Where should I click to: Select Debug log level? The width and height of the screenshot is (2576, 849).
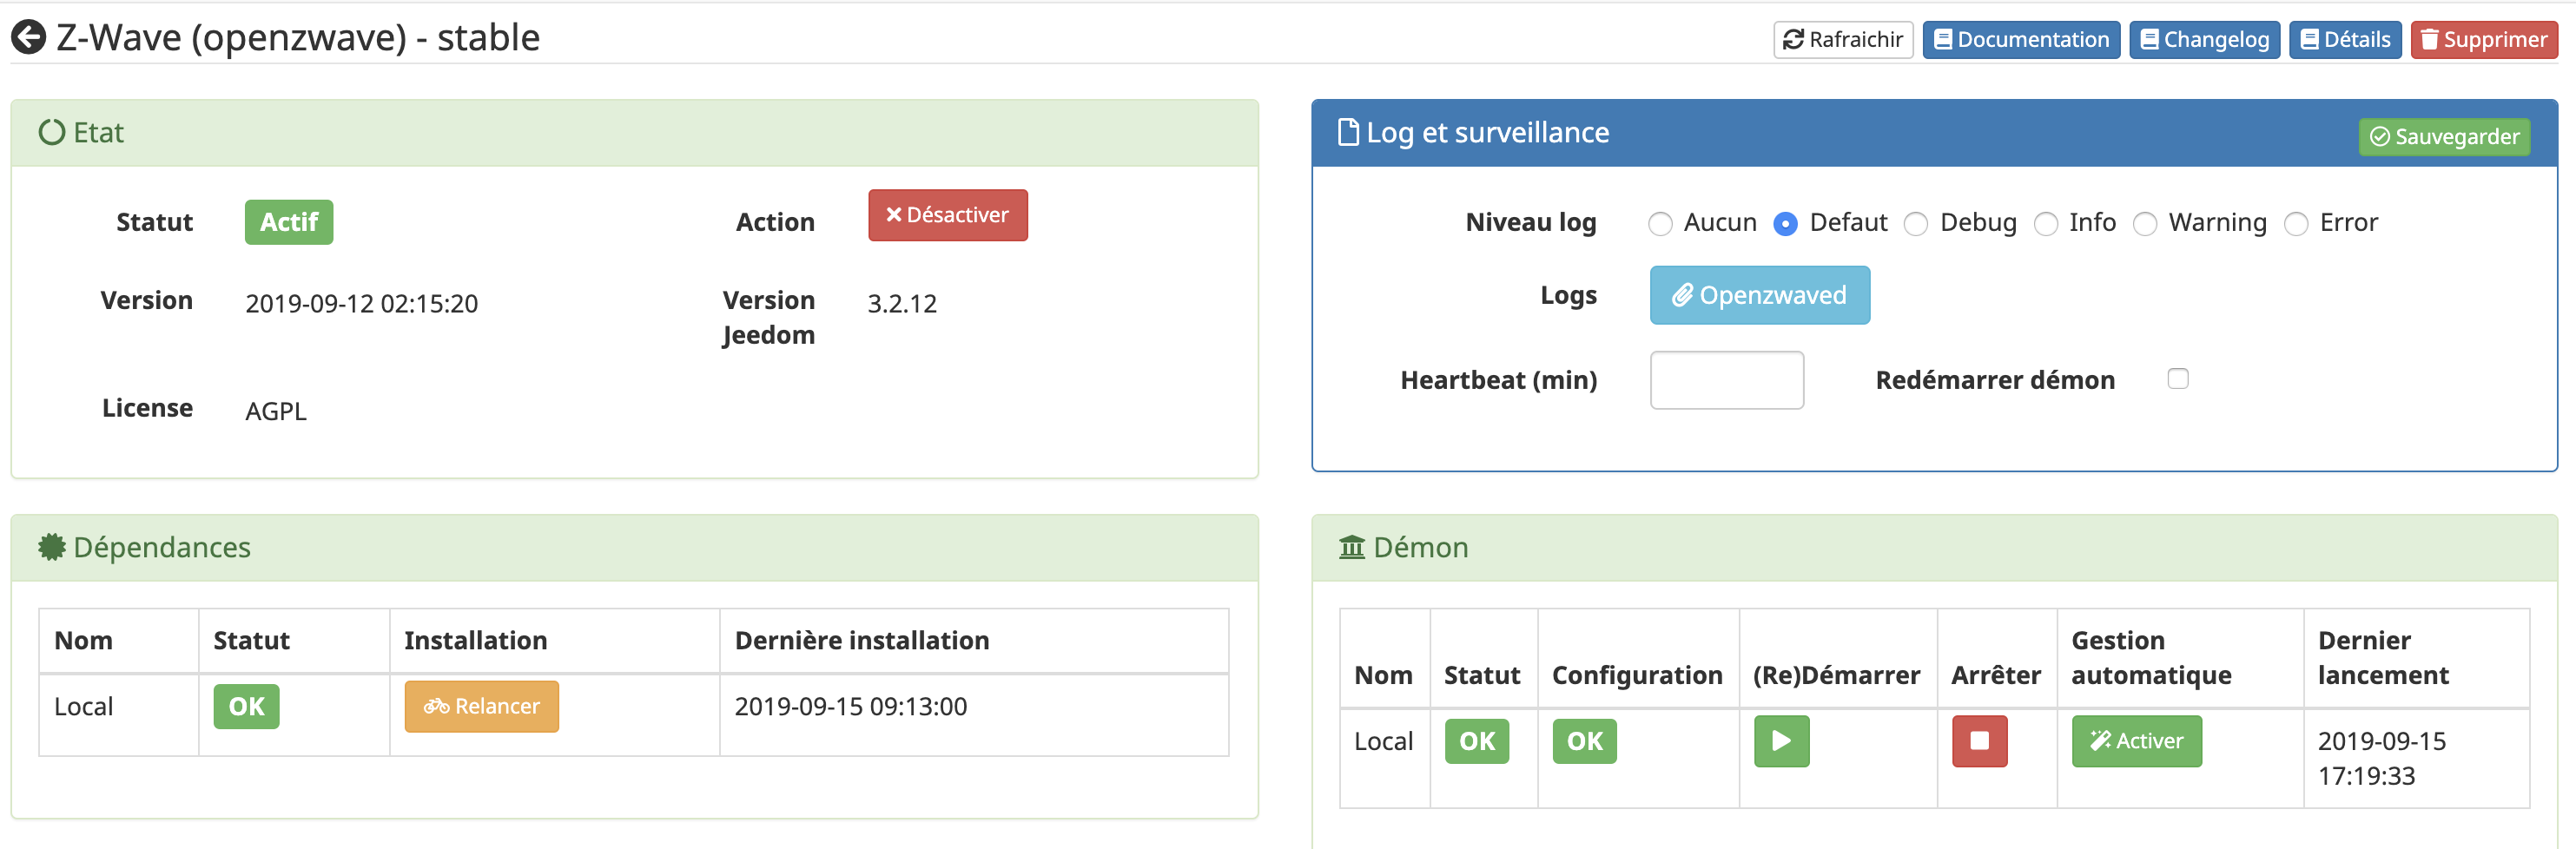(1915, 224)
